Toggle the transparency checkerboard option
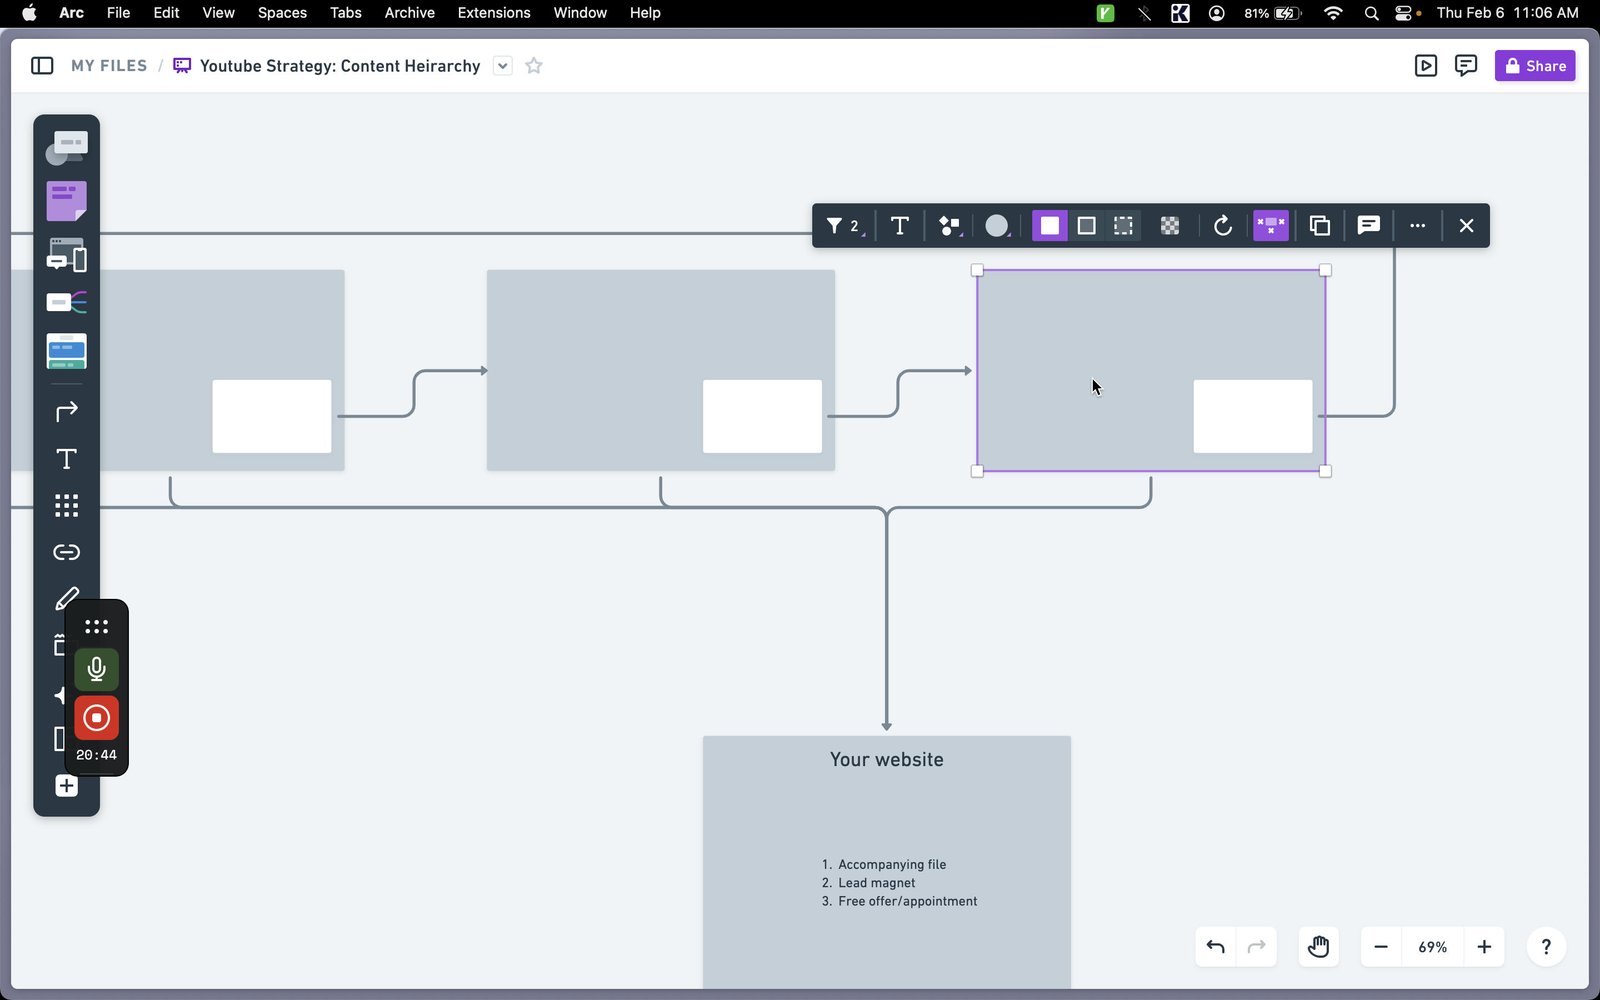The image size is (1600, 1000). point(1170,226)
